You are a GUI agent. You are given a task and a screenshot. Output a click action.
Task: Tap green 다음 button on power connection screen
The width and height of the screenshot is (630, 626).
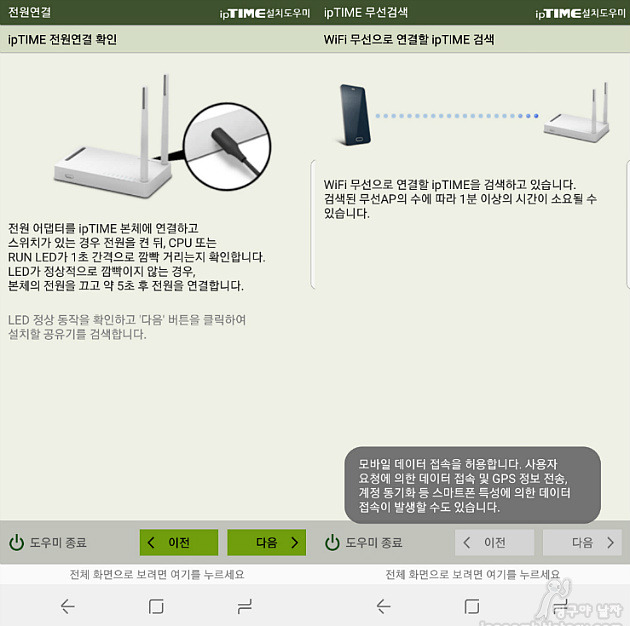(266, 542)
